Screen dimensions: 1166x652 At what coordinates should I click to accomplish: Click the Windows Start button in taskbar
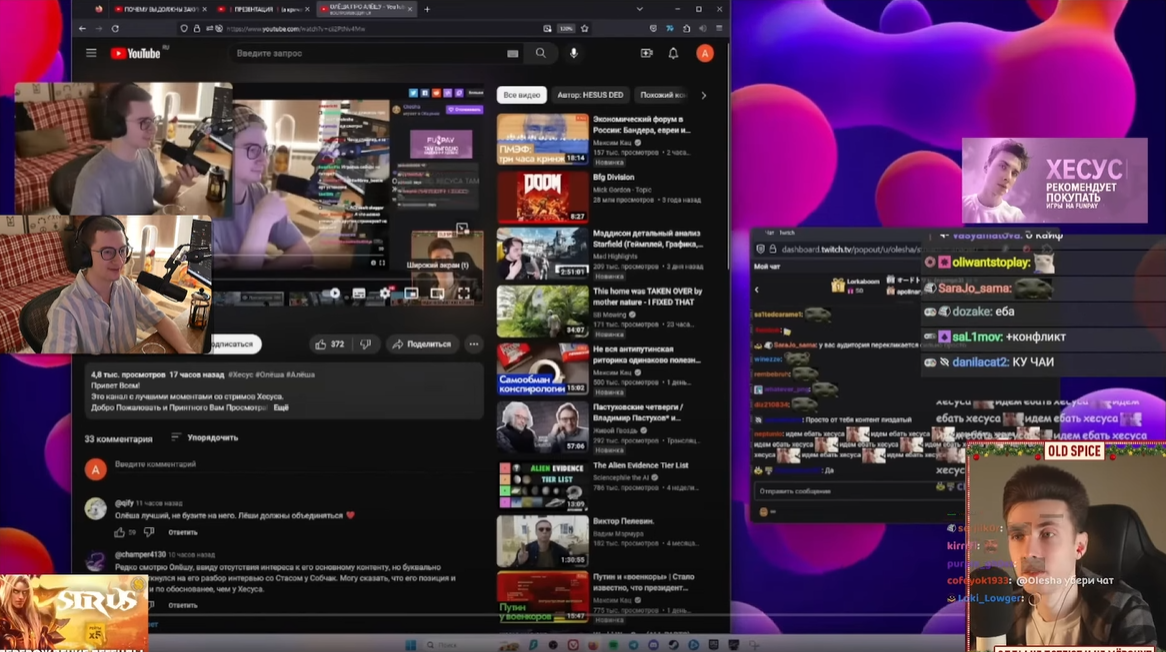click(x=410, y=645)
